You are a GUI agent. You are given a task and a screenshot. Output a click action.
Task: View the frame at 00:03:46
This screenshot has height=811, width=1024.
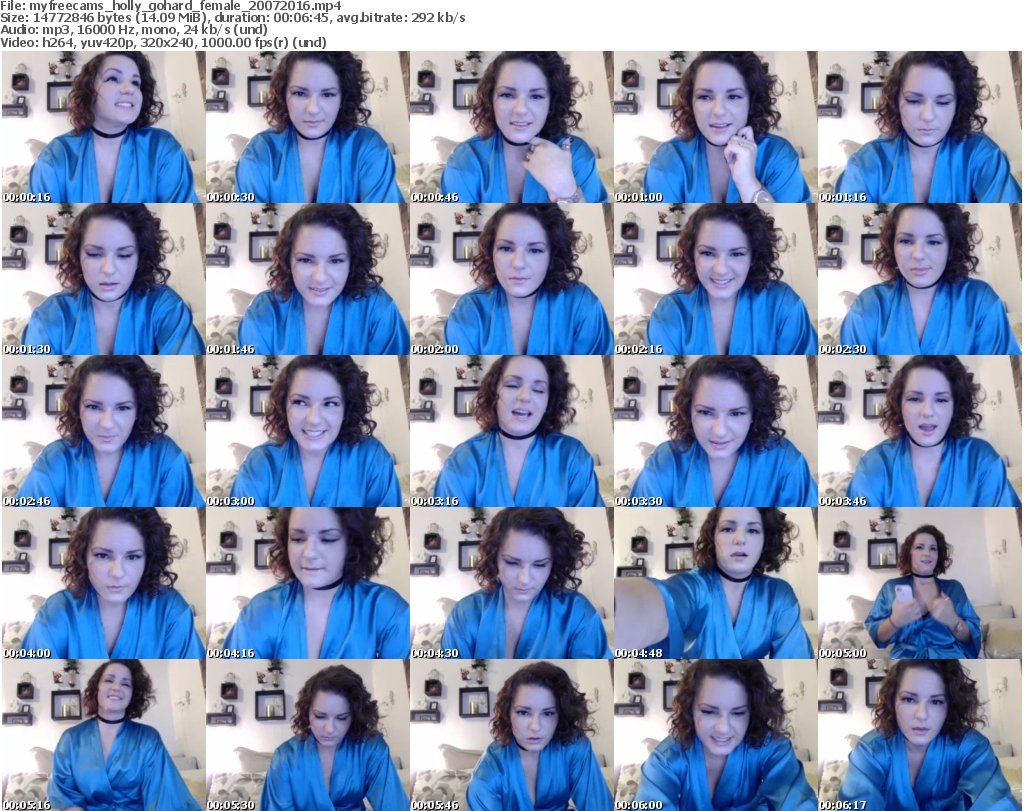click(920, 432)
